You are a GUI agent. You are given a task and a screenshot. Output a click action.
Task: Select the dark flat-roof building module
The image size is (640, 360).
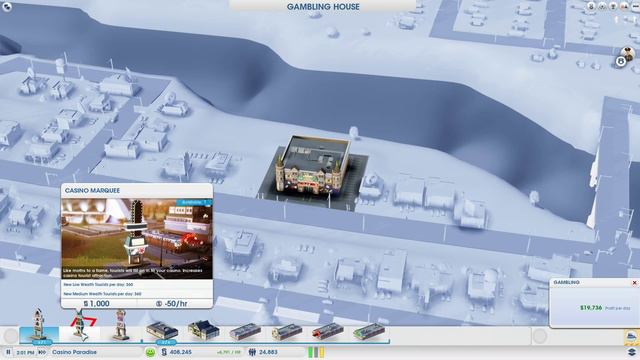tap(162, 331)
